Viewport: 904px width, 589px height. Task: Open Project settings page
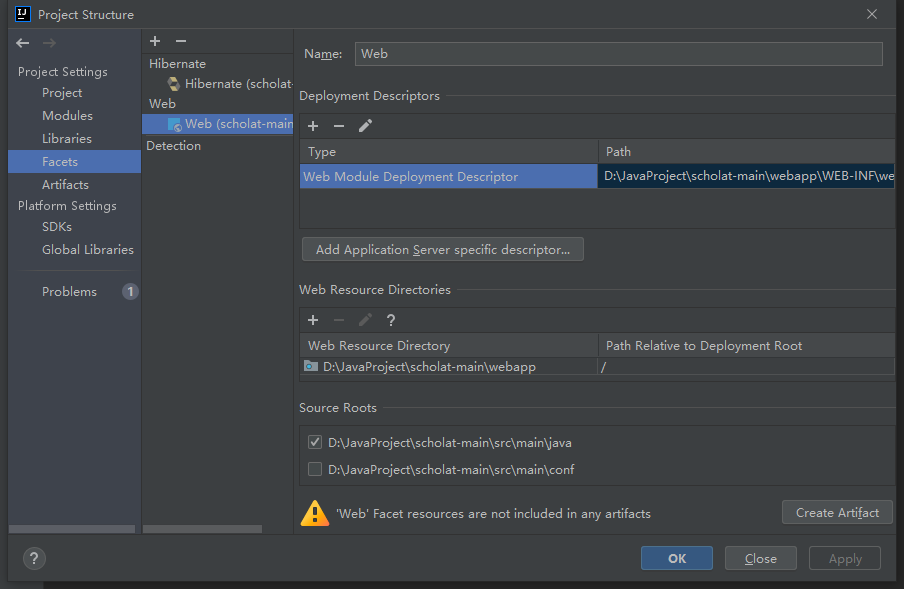62,93
